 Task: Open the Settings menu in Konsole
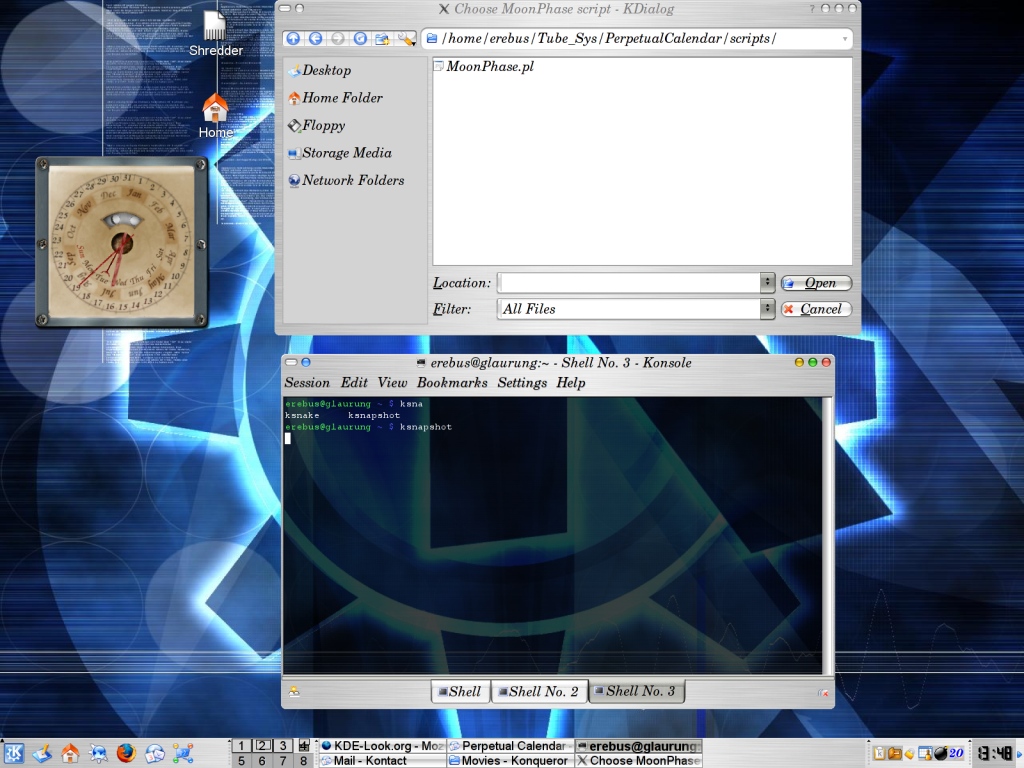(x=522, y=383)
